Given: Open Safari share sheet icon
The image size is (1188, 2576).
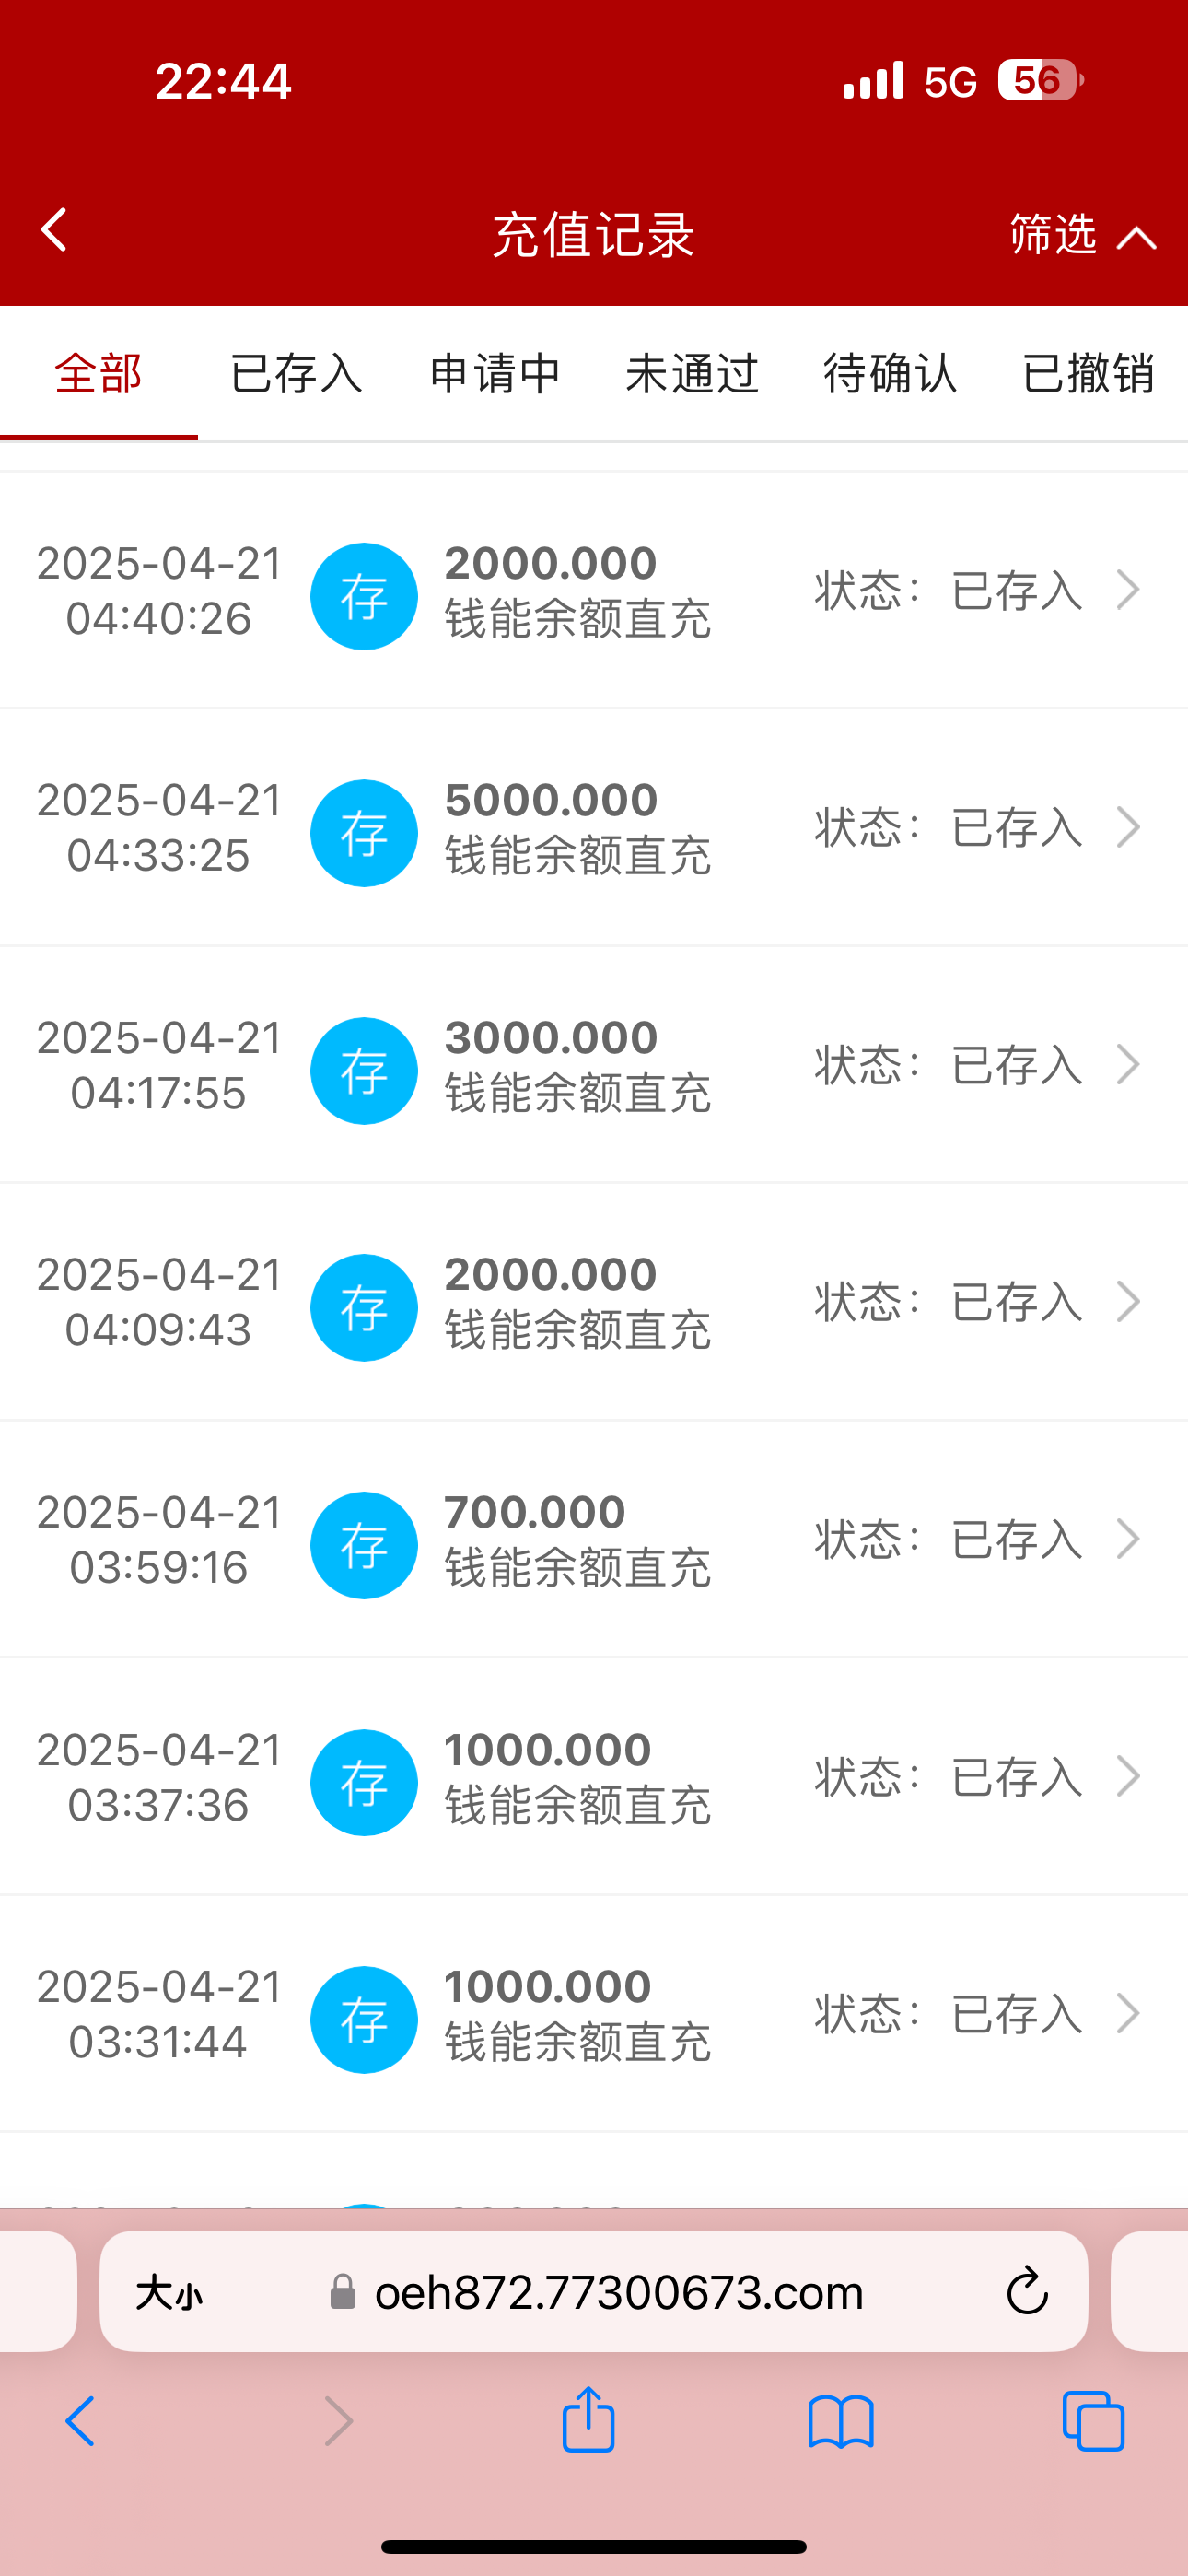Looking at the screenshot, I should point(588,2420).
